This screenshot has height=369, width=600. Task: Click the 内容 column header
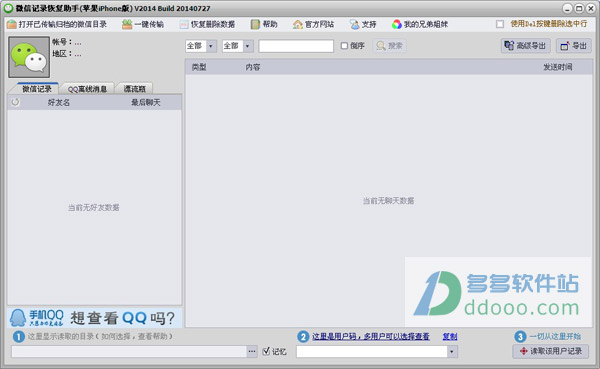[253, 67]
